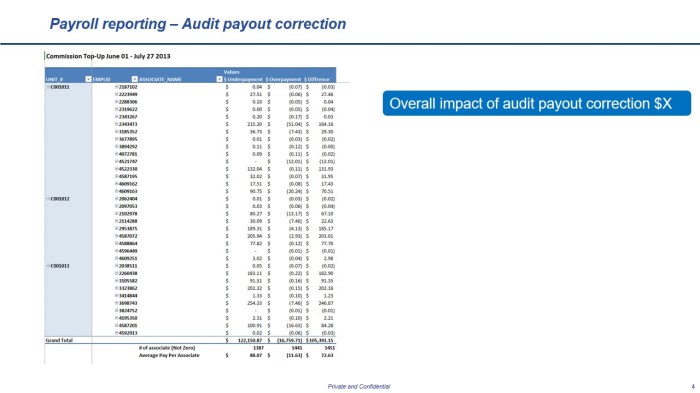The width and height of the screenshot is (700, 393).
Task: Expand employee row with underpayment 215.20
Action: [x=117, y=124]
